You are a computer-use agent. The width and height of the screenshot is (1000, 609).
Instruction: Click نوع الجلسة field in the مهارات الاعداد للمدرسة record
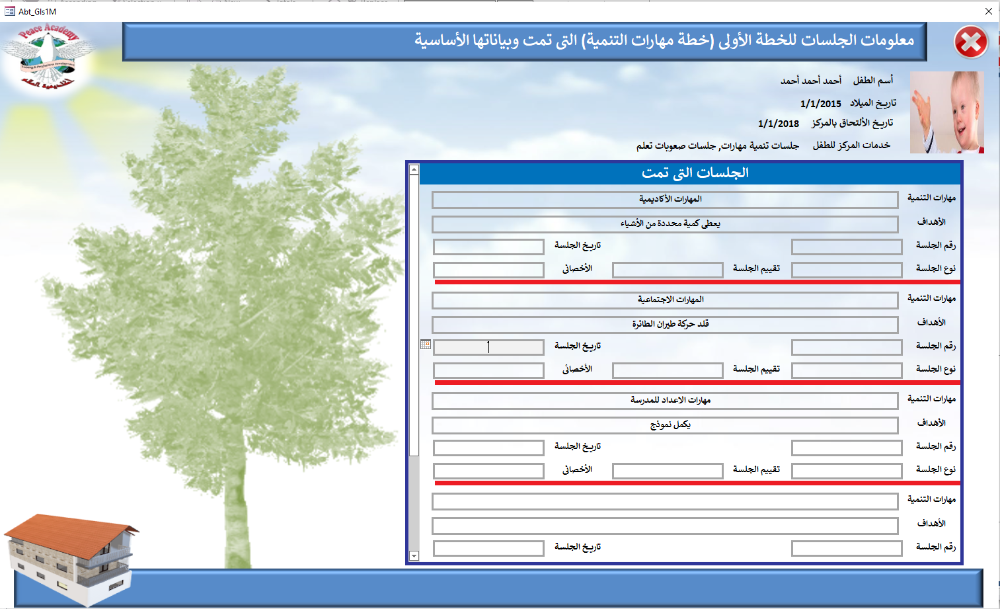[x=847, y=471]
